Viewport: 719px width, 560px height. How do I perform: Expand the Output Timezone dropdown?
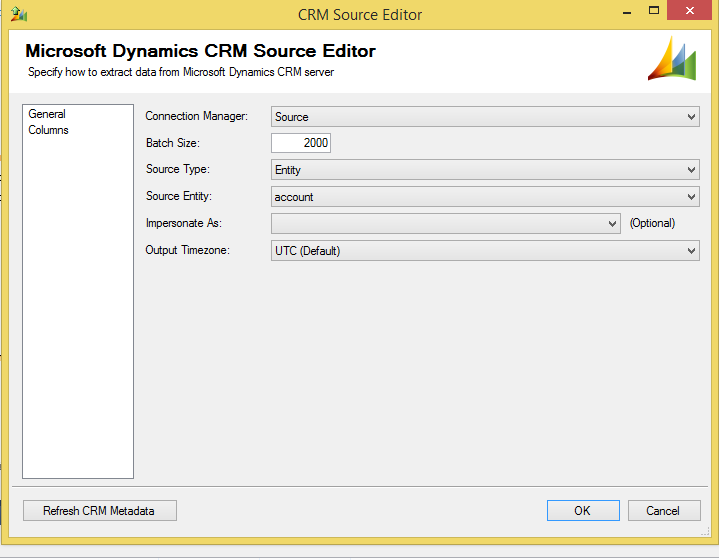[485, 250]
